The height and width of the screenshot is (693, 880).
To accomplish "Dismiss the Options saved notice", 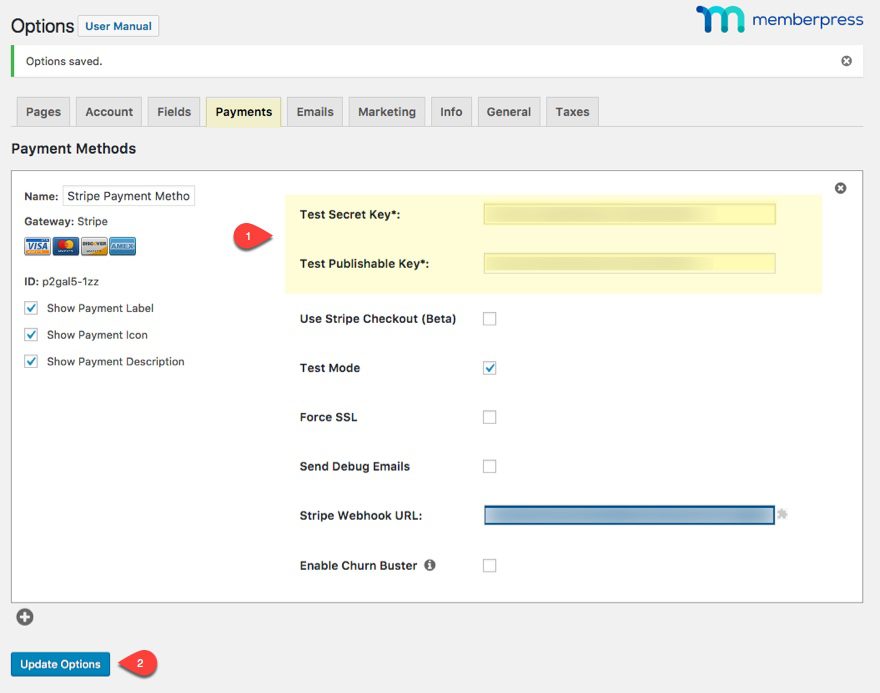I will pos(846,60).
